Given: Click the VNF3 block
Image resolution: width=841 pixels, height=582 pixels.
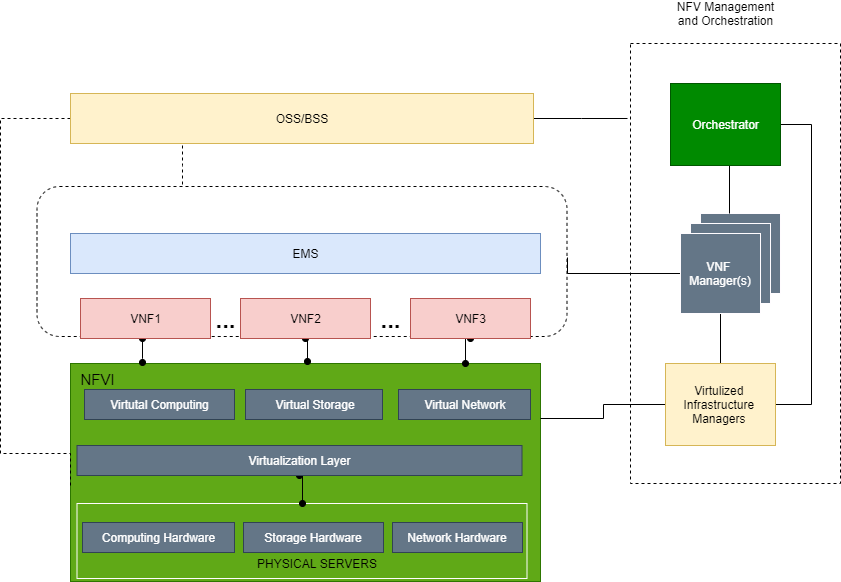Looking at the screenshot, I should click(470, 319).
